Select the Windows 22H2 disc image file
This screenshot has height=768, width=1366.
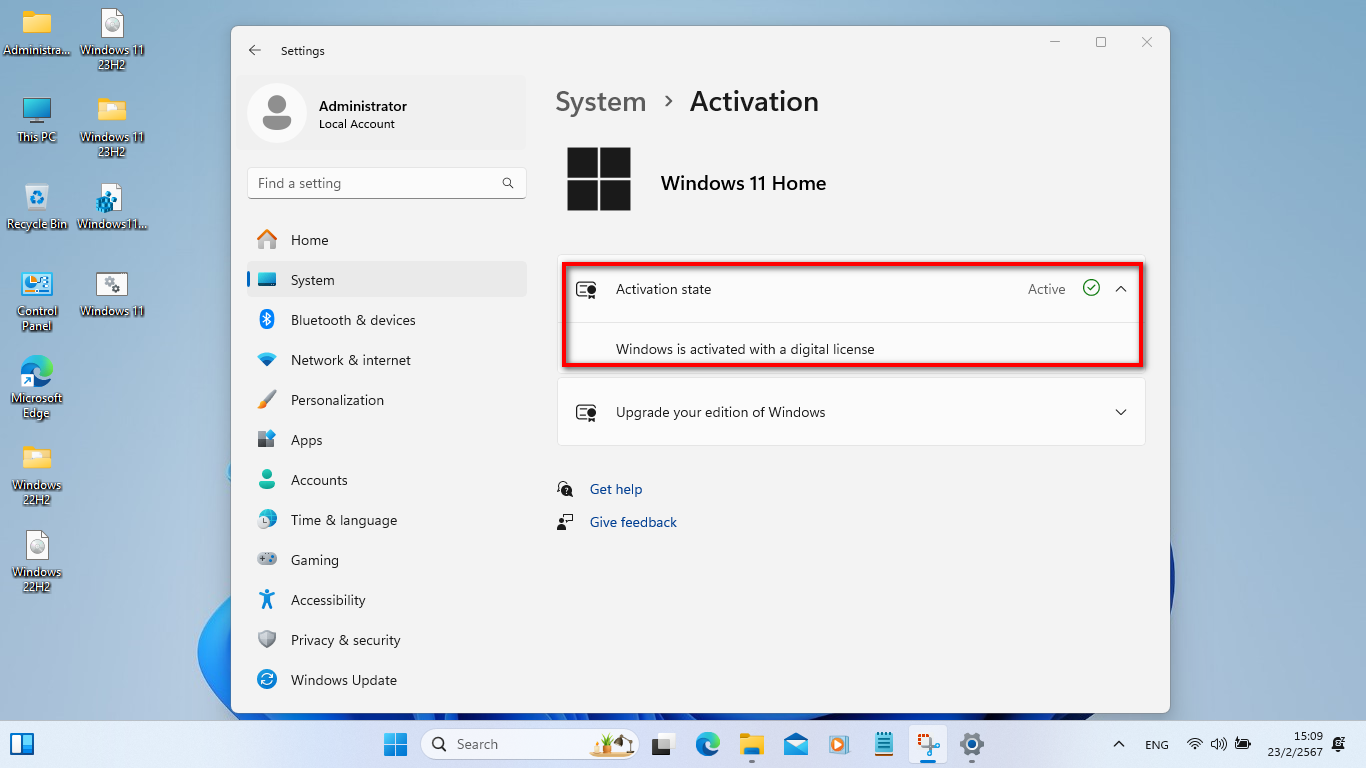[37, 561]
